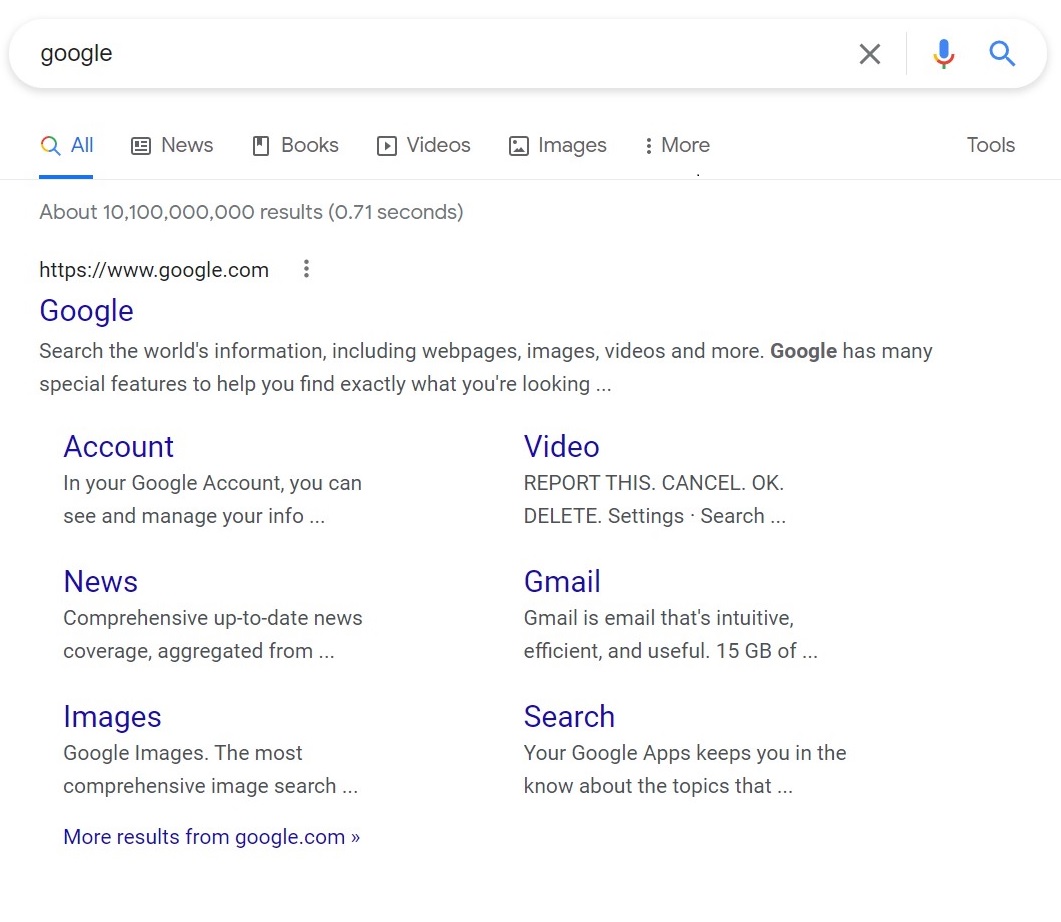Screen dimensions: 1061x922
Task: Open the Tools options
Action: click(991, 145)
